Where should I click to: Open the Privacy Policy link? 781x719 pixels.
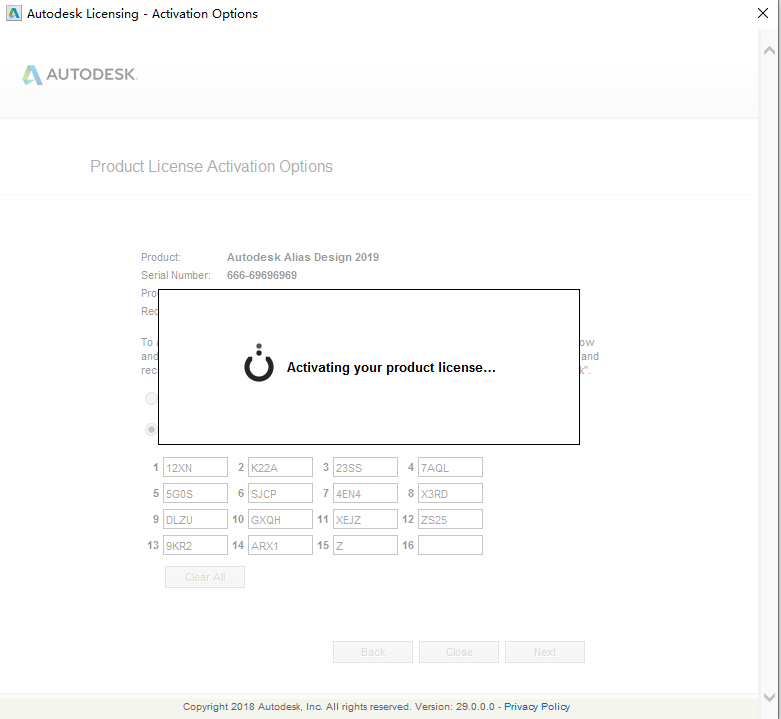537,707
